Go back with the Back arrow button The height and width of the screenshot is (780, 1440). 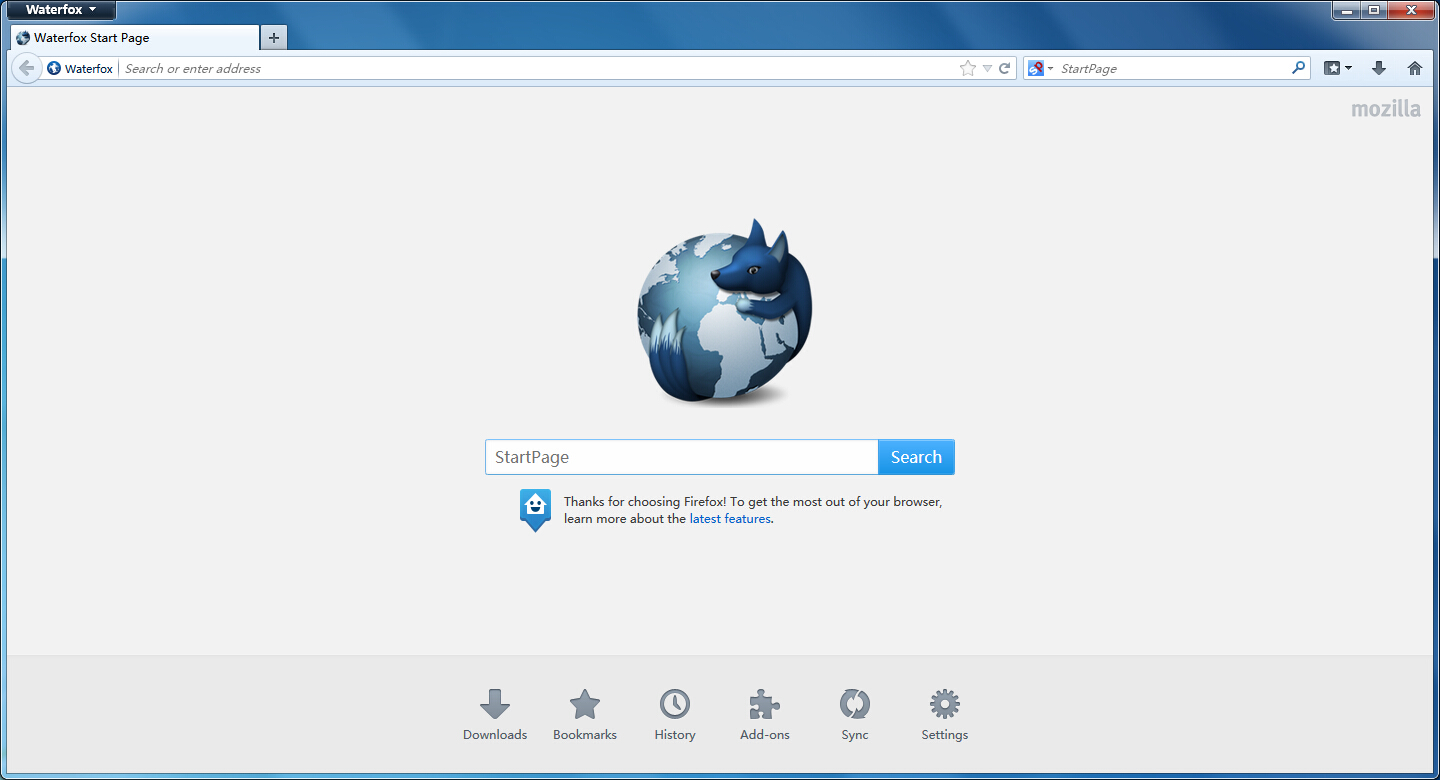point(26,68)
